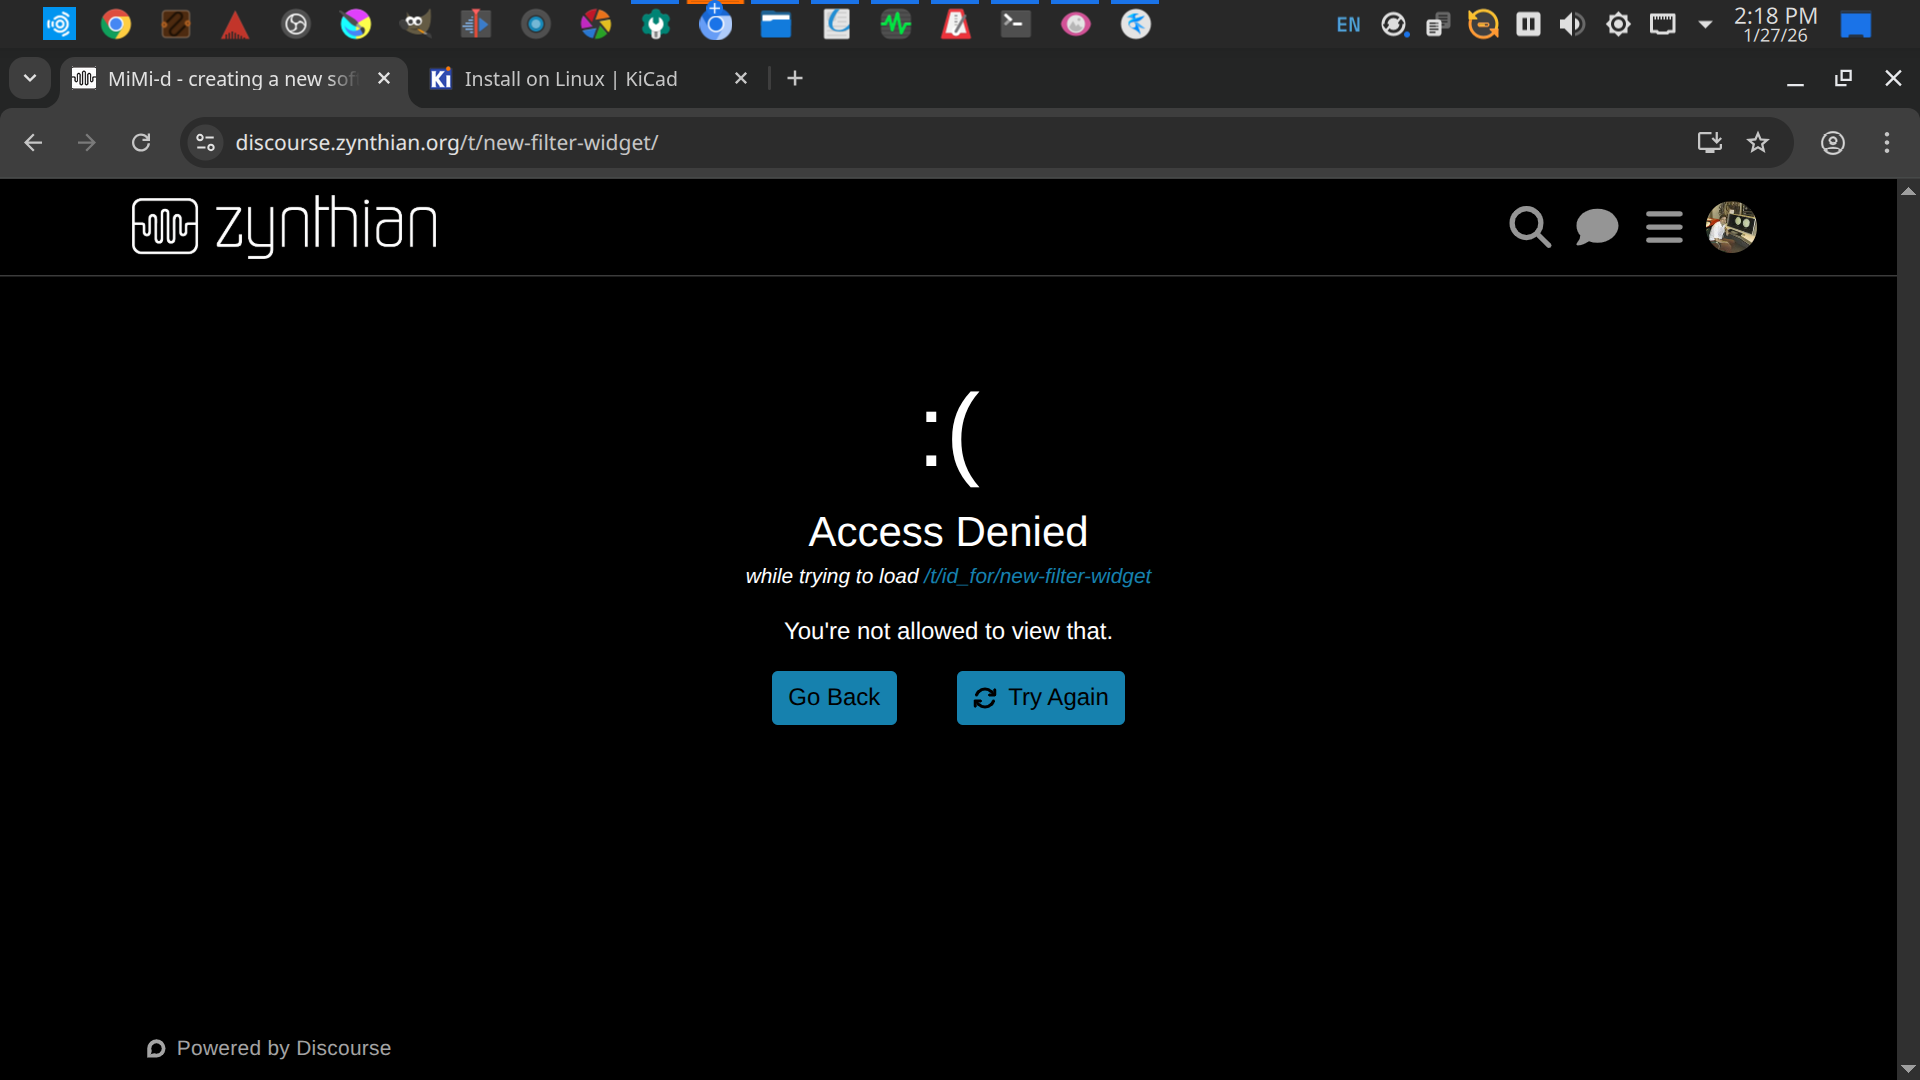The image size is (1920, 1080).
Task: Select the MiMi-d tab
Action: [230, 79]
